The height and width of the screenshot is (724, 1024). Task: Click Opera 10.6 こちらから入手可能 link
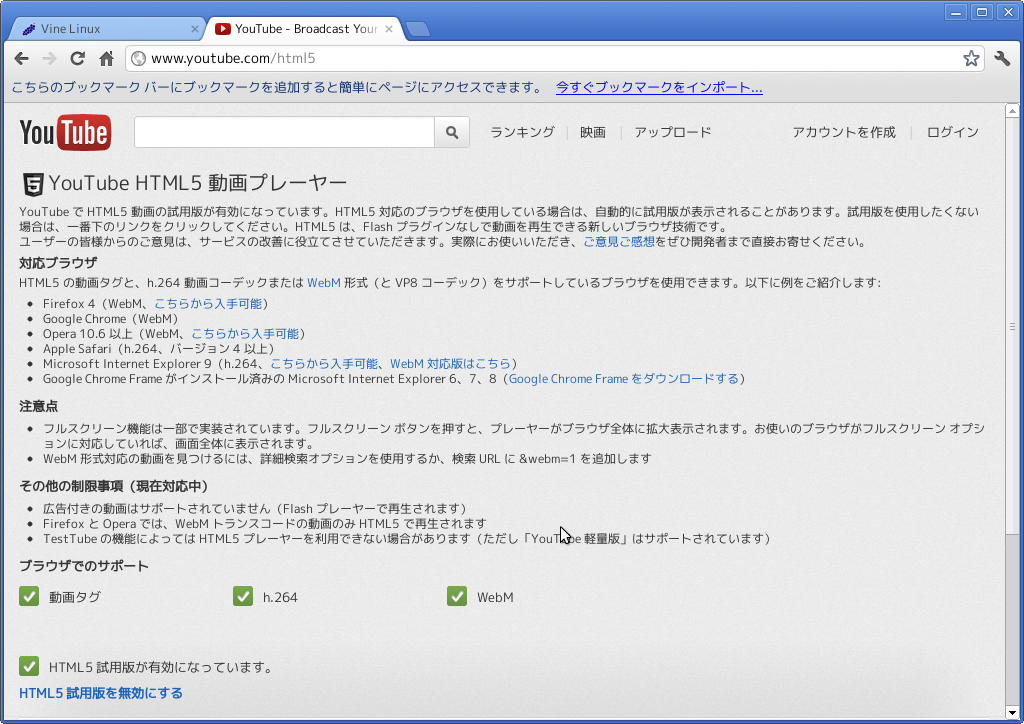[245, 334]
